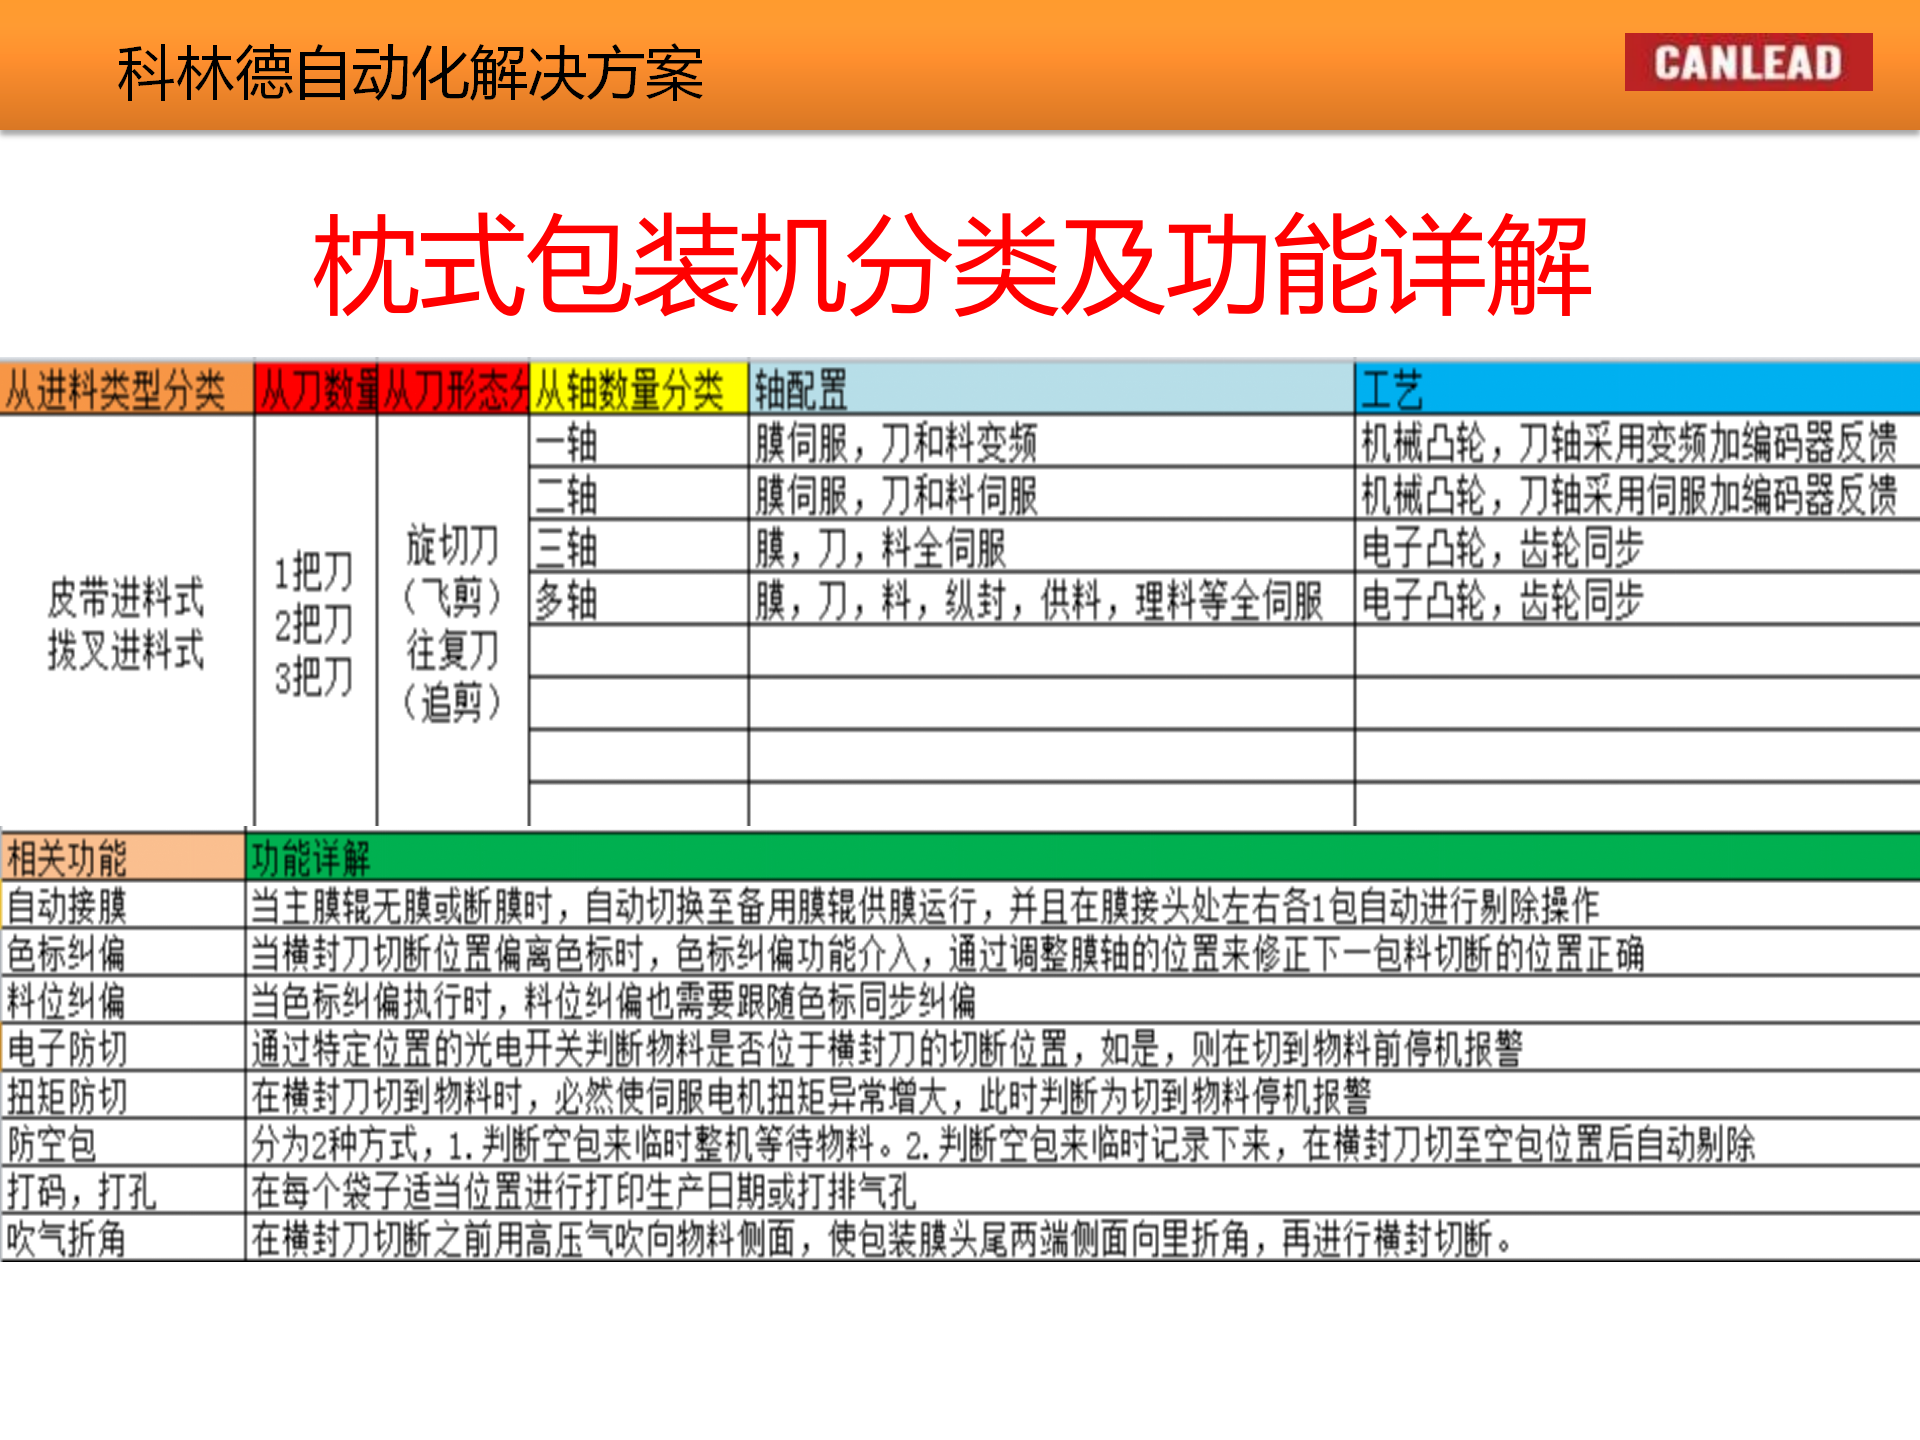Click the description starting 当横封刀切断位置偏离色标时
Viewport: 1920px width, 1440px height.
(x=1083, y=953)
